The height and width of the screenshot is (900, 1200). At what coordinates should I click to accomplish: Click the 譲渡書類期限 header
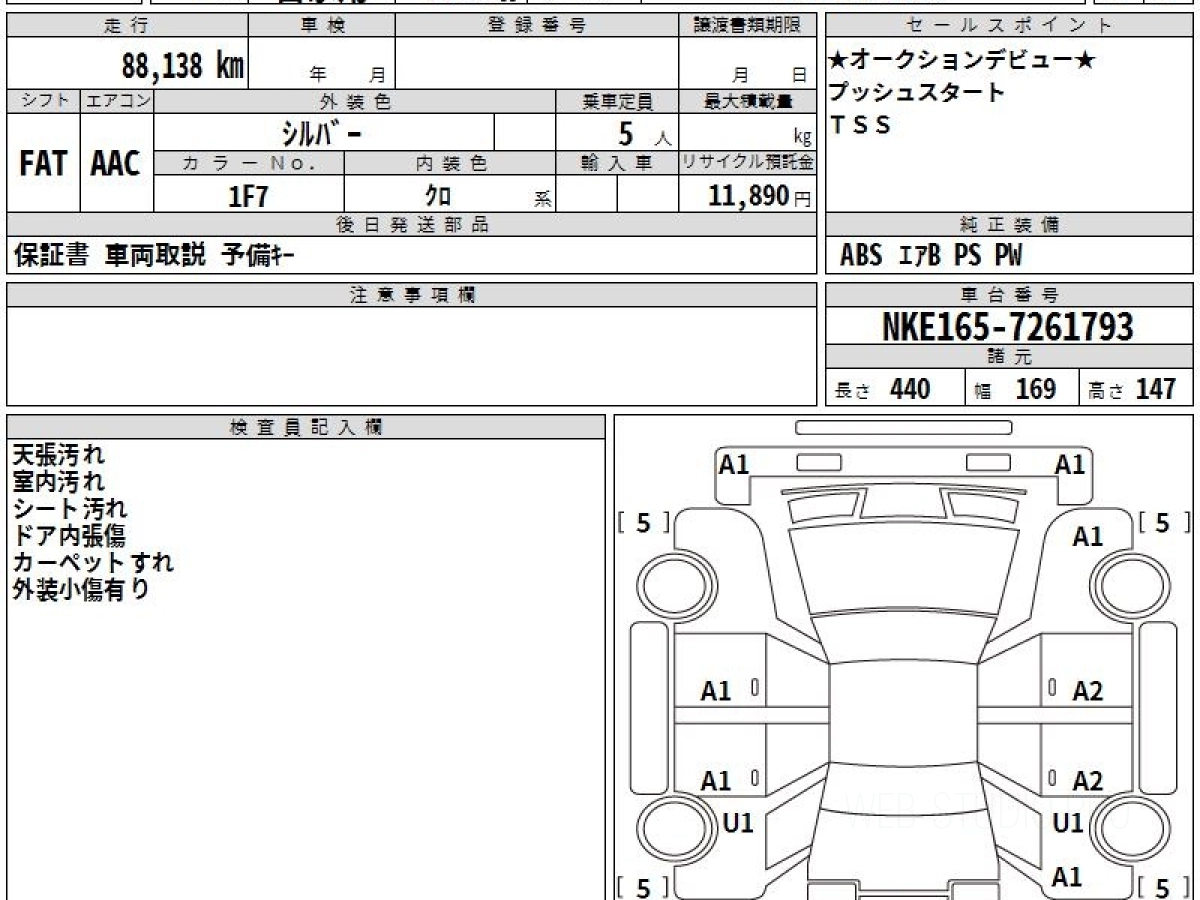[x=747, y=26]
